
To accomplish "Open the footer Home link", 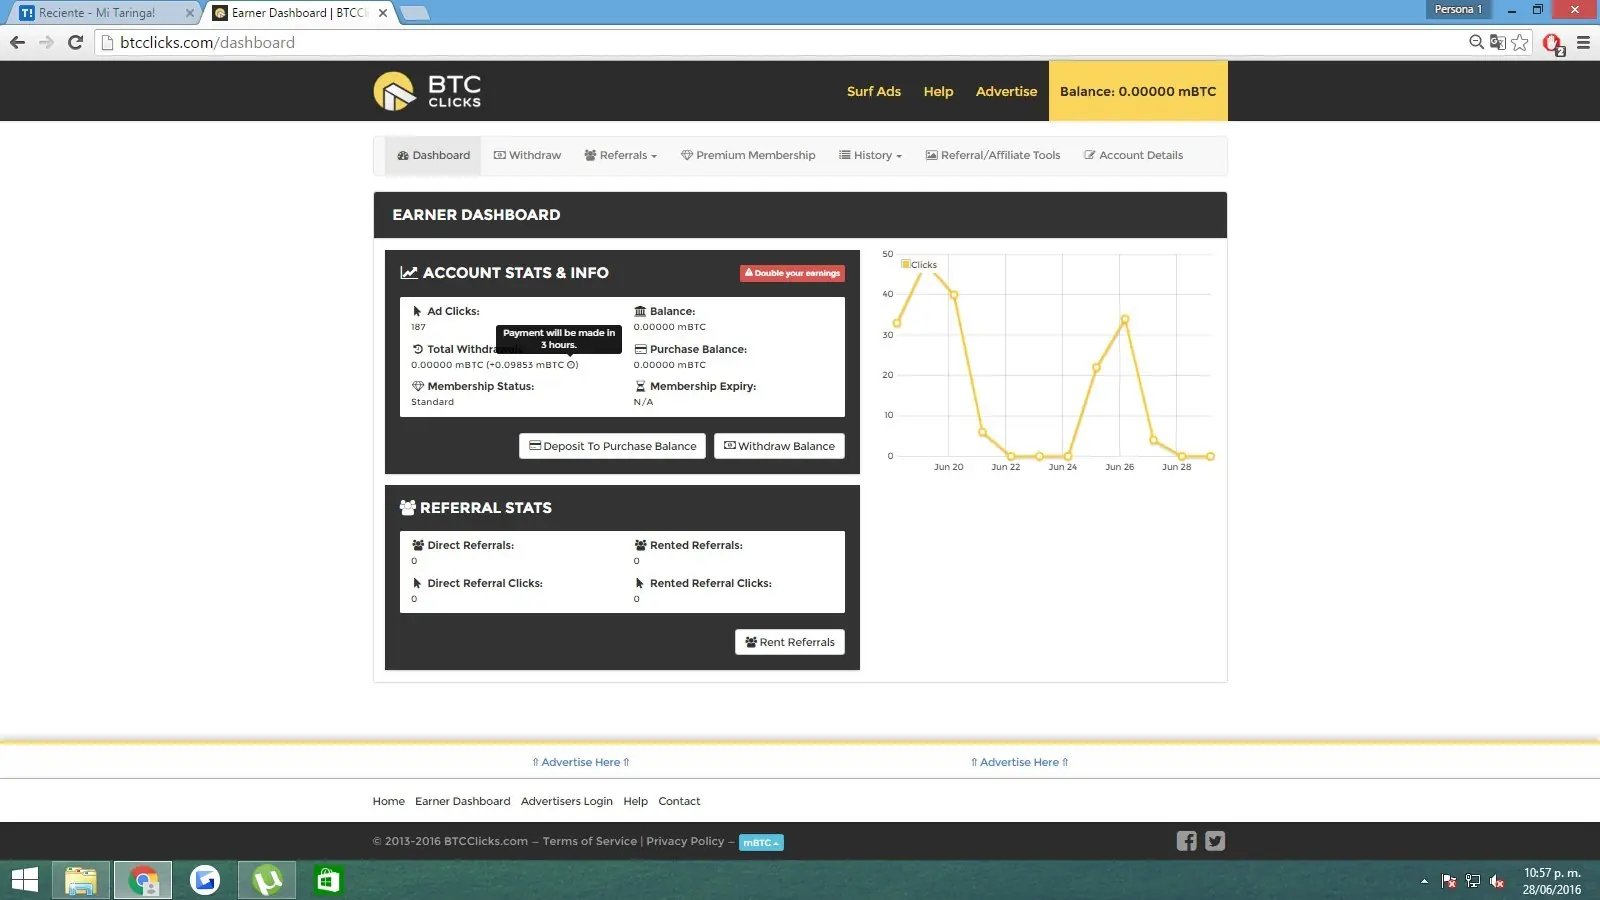I will [x=388, y=801].
